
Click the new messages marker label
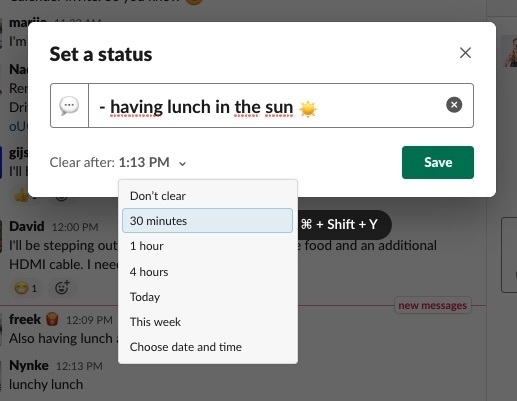coord(432,305)
